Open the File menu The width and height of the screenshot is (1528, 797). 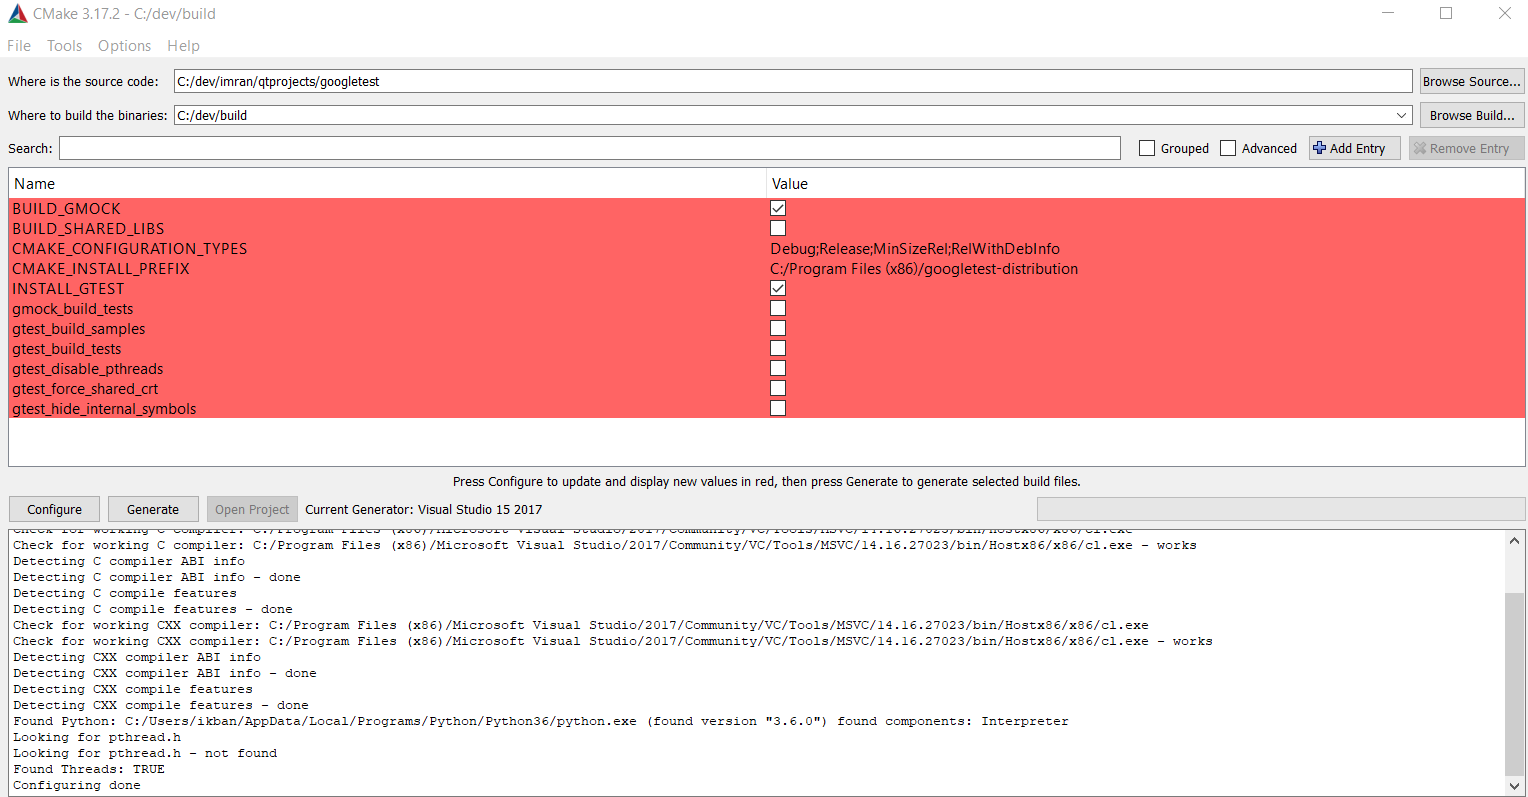pos(19,46)
